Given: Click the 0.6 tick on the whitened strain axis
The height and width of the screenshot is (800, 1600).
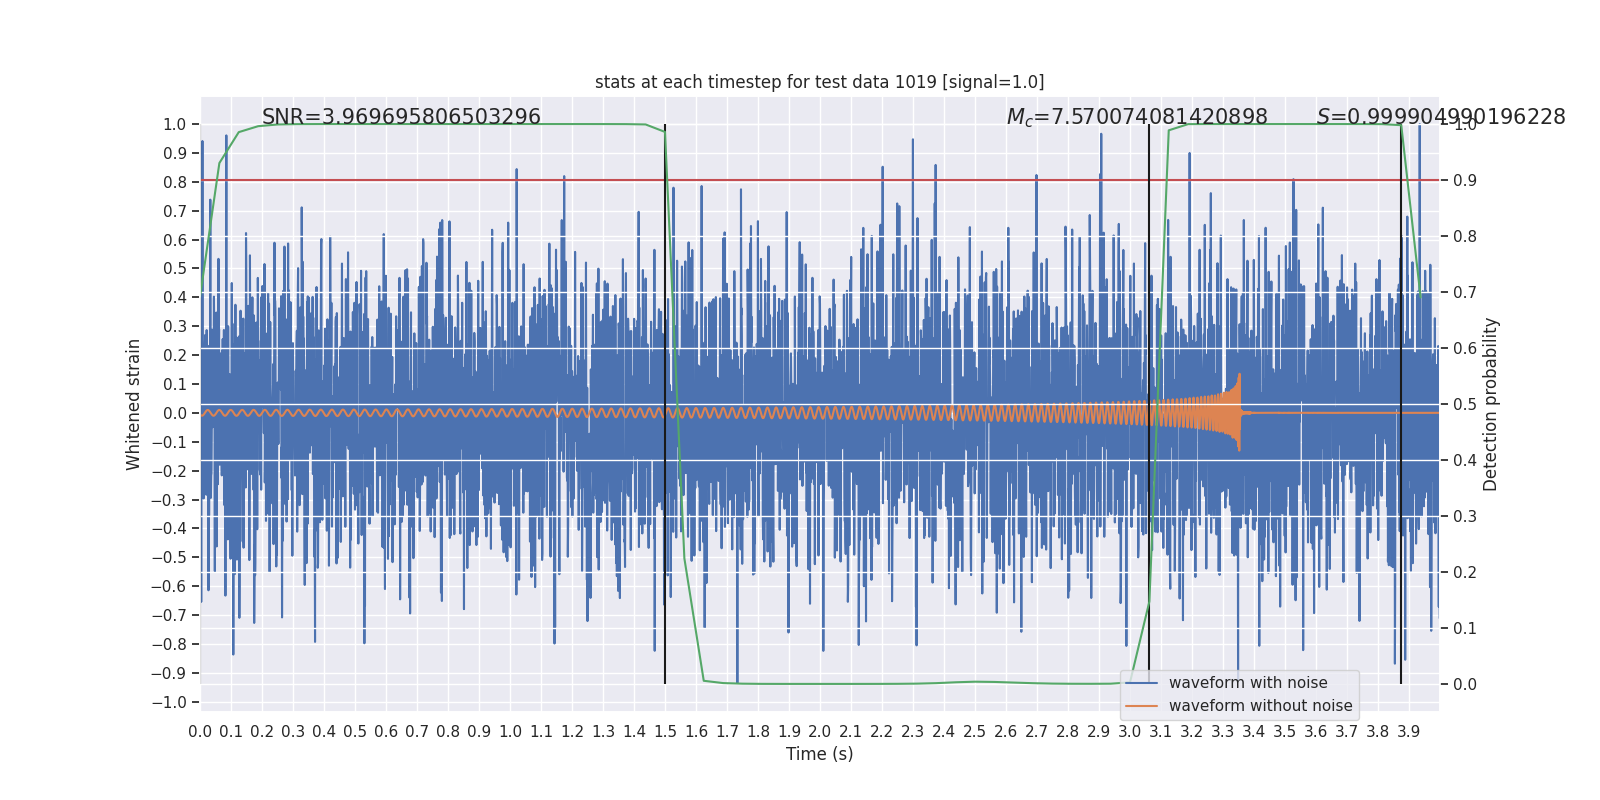Looking at the screenshot, I should click(x=175, y=240).
